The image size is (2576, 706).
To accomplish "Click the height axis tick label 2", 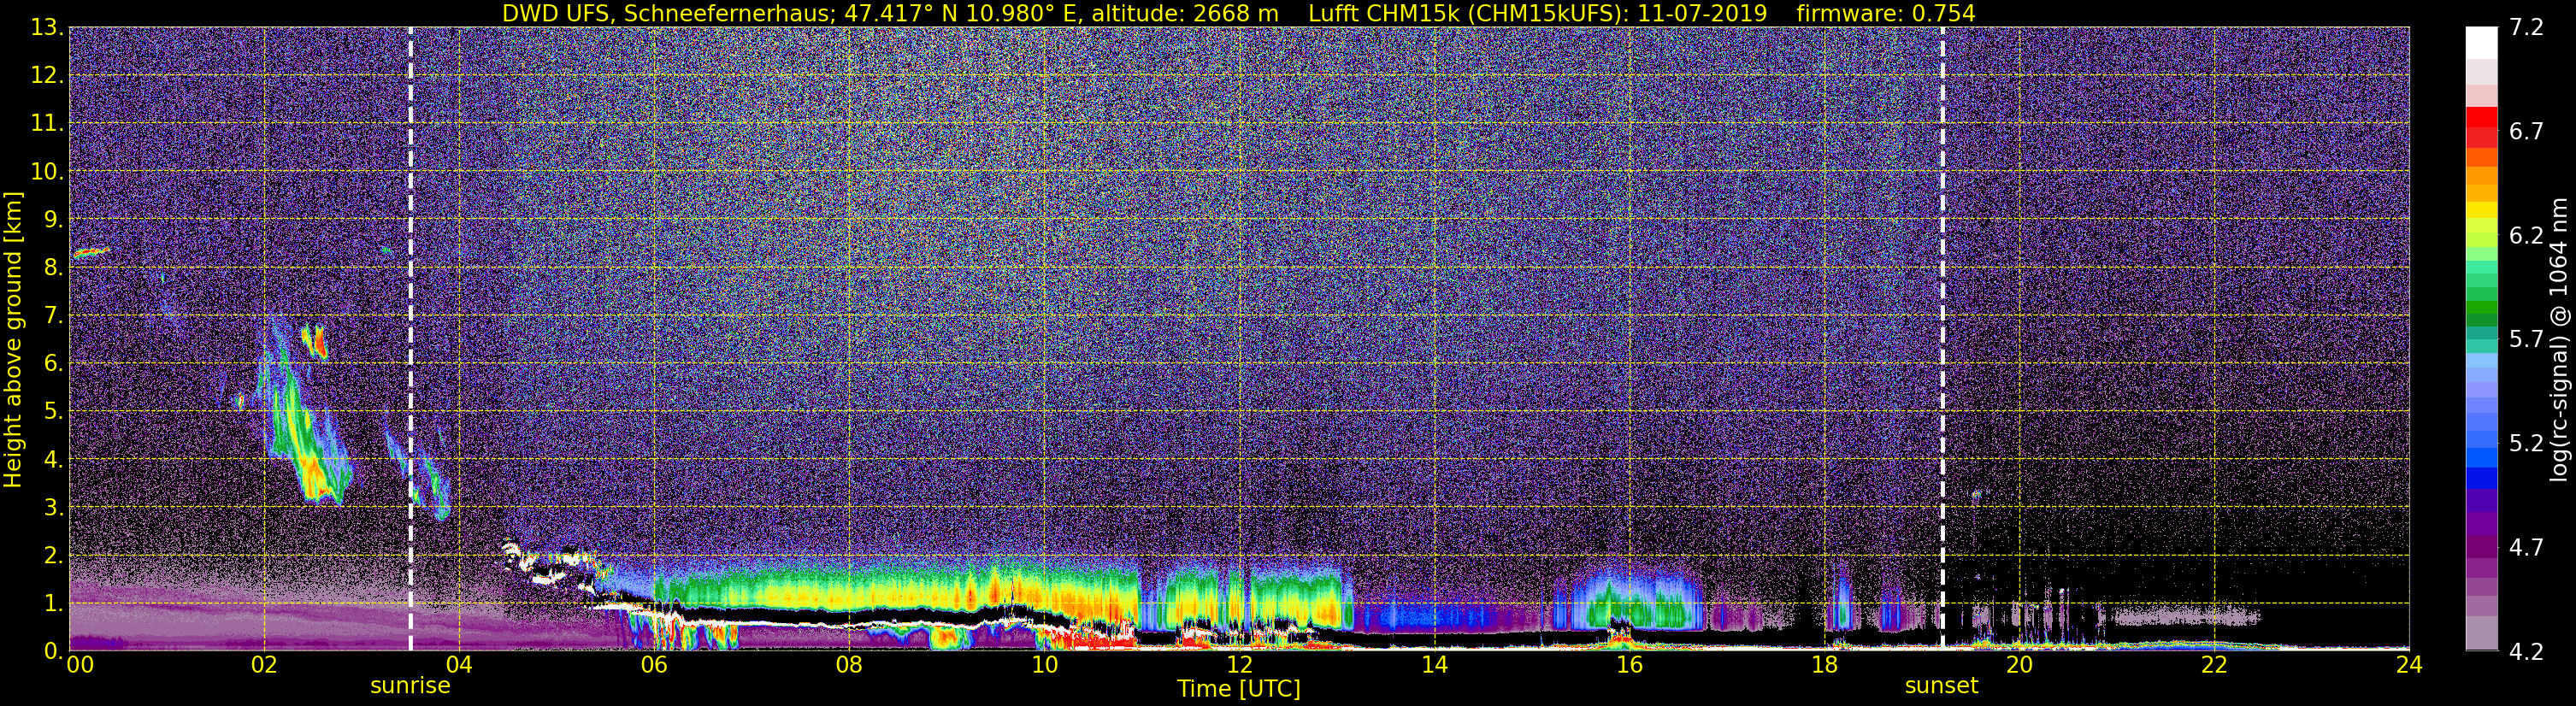I will pyautogui.click(x=54, y=556).
